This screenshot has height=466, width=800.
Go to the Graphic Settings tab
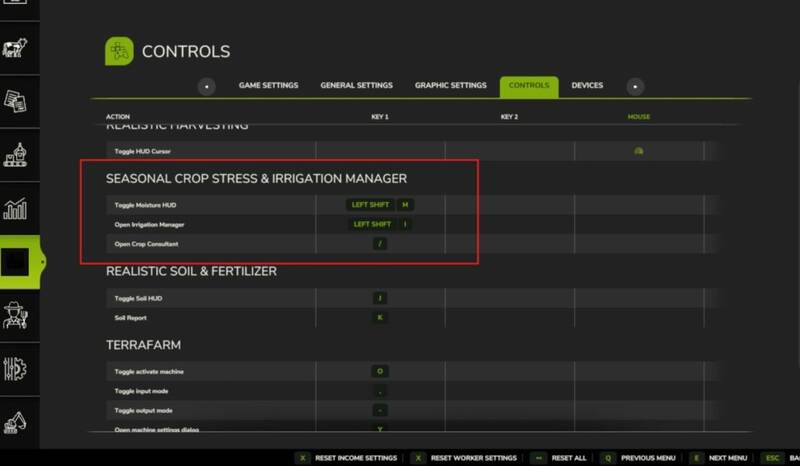450,86
